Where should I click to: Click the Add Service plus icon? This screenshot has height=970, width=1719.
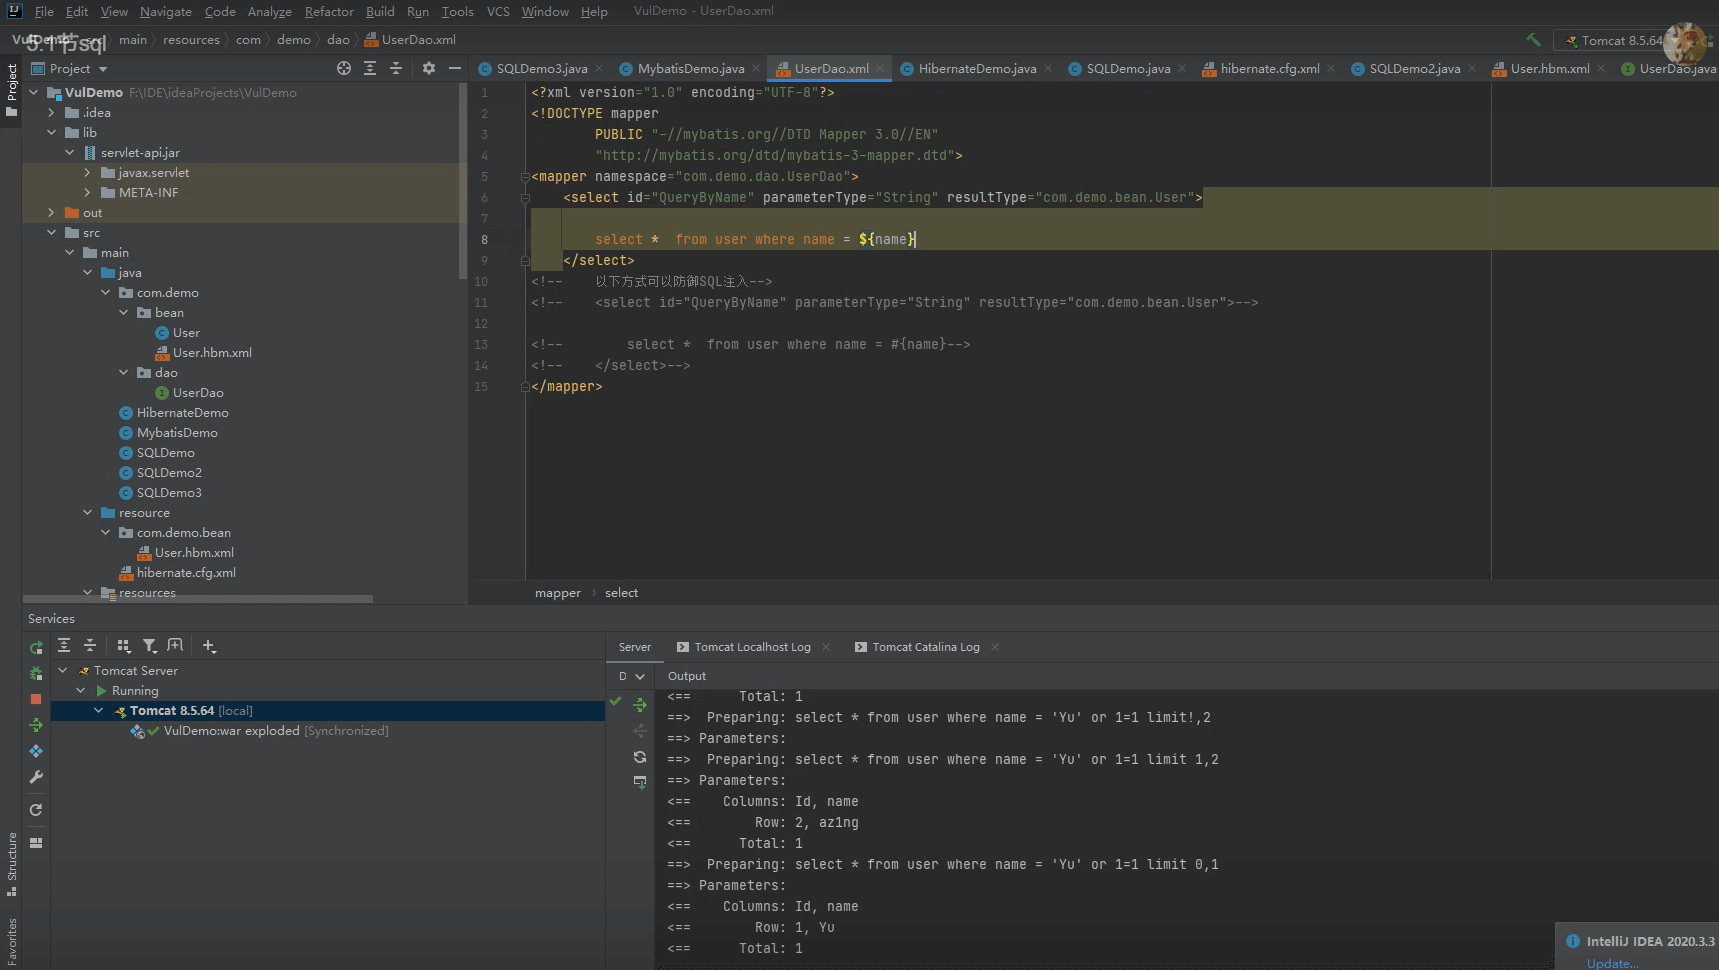208,646
